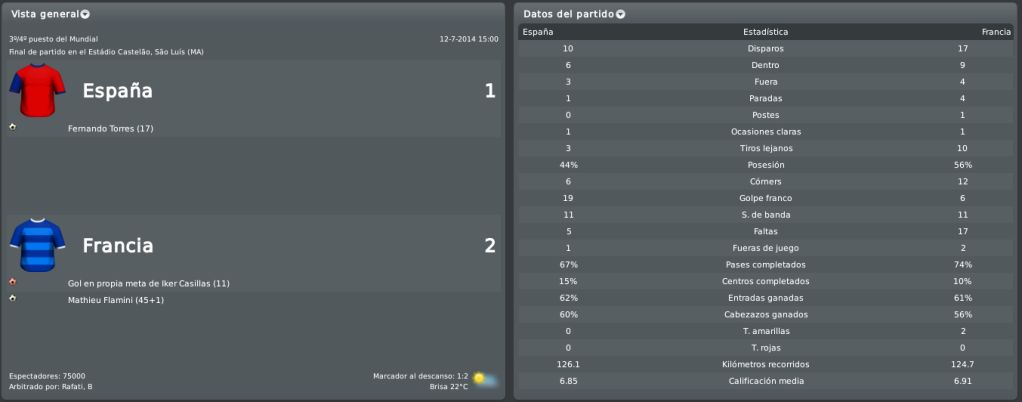Click the goal ball icon beside Fernando Torres

pos(12,127)
